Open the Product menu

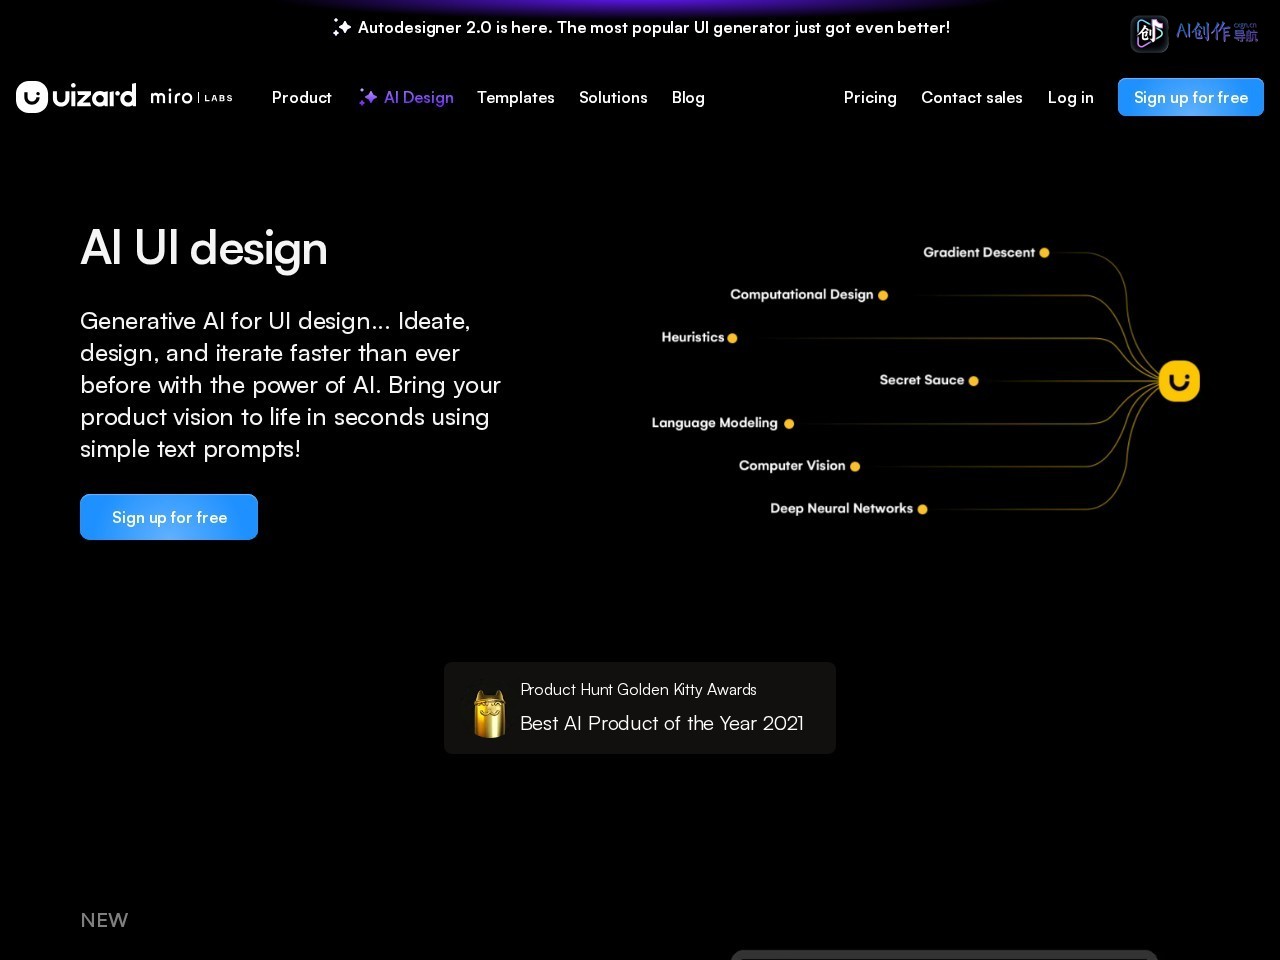302,97
